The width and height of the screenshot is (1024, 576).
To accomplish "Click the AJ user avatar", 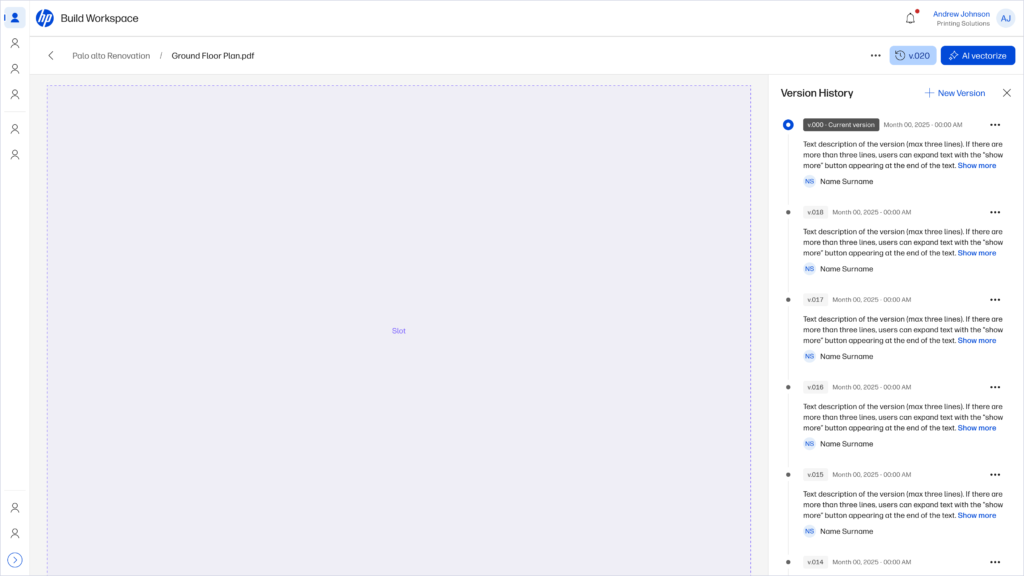I will (1005, 18).
